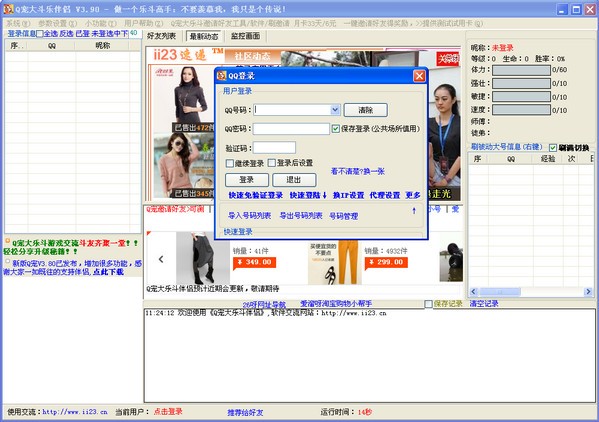Image resolution: width=599 pixels, height=422 pixels.
Task: Open 号码管理 link
Action: 344,216
